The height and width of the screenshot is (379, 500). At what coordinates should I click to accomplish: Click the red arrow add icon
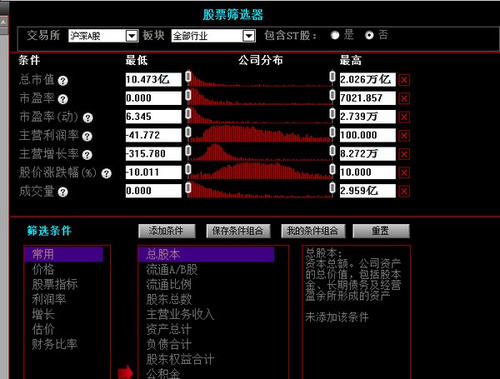(125, 372)
